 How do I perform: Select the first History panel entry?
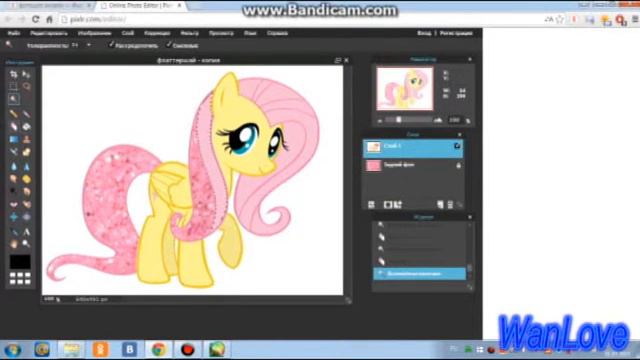(x=419, y=225)
